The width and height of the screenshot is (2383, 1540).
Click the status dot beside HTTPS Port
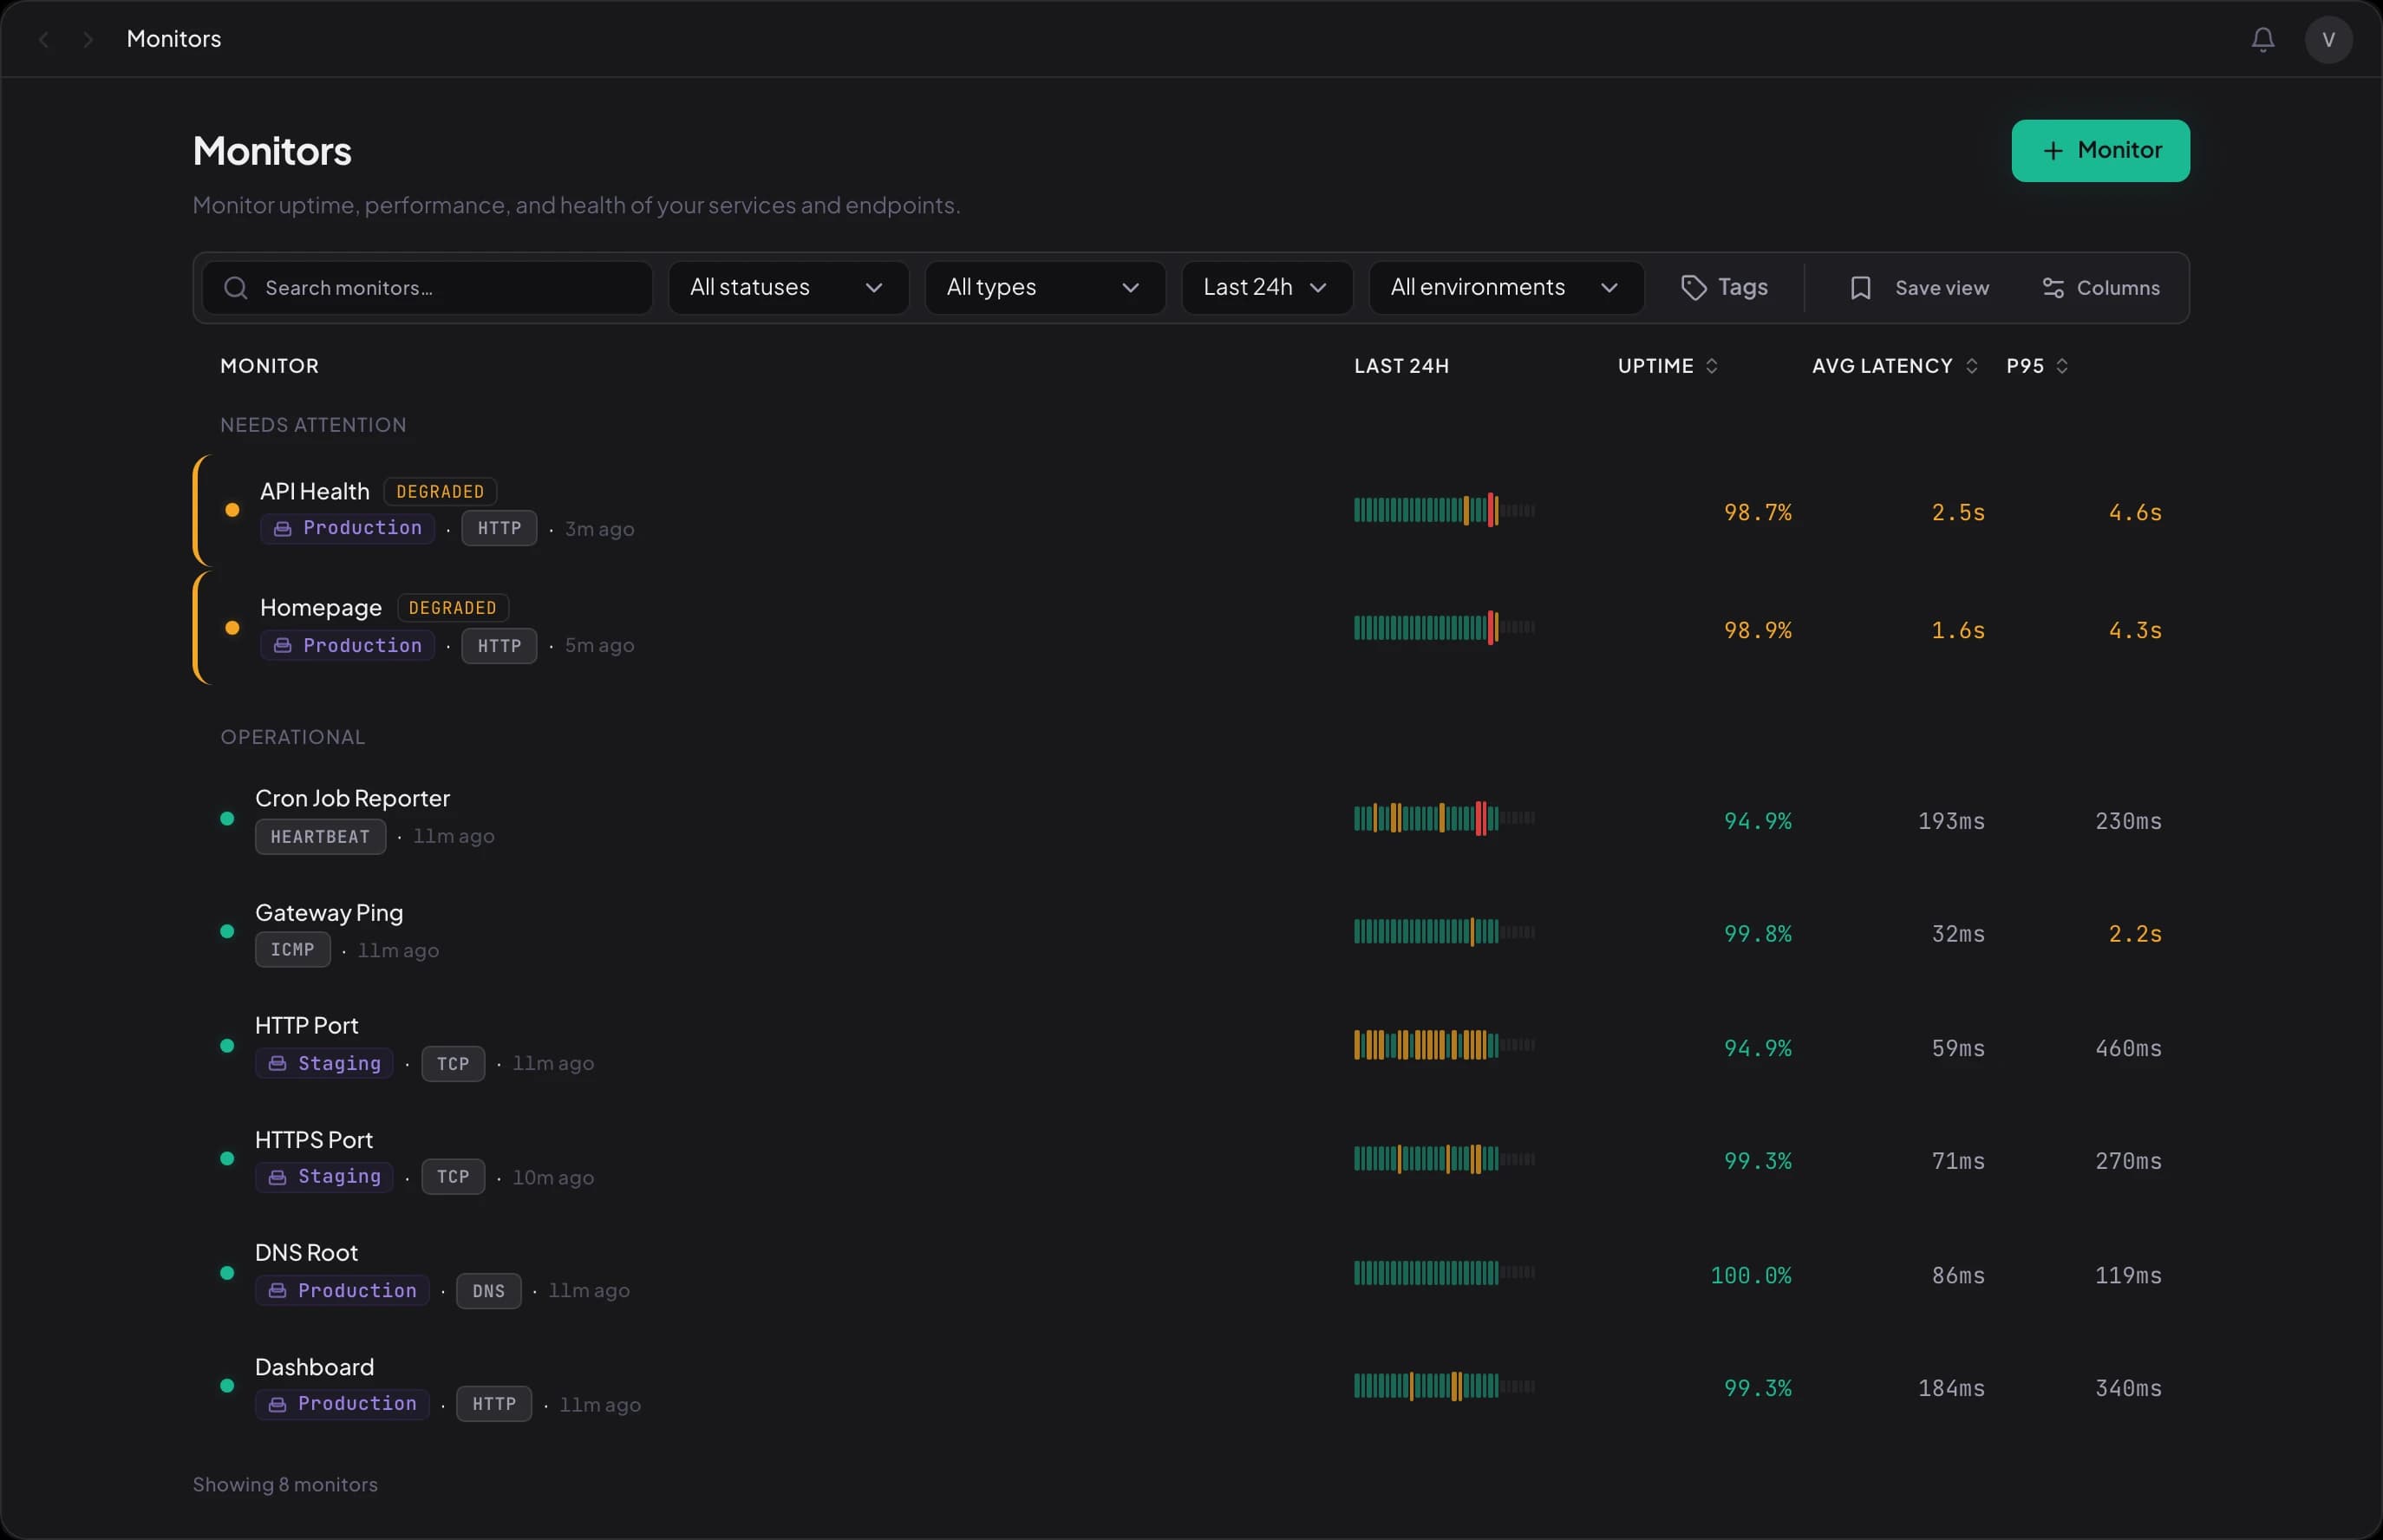(226, 1159)
